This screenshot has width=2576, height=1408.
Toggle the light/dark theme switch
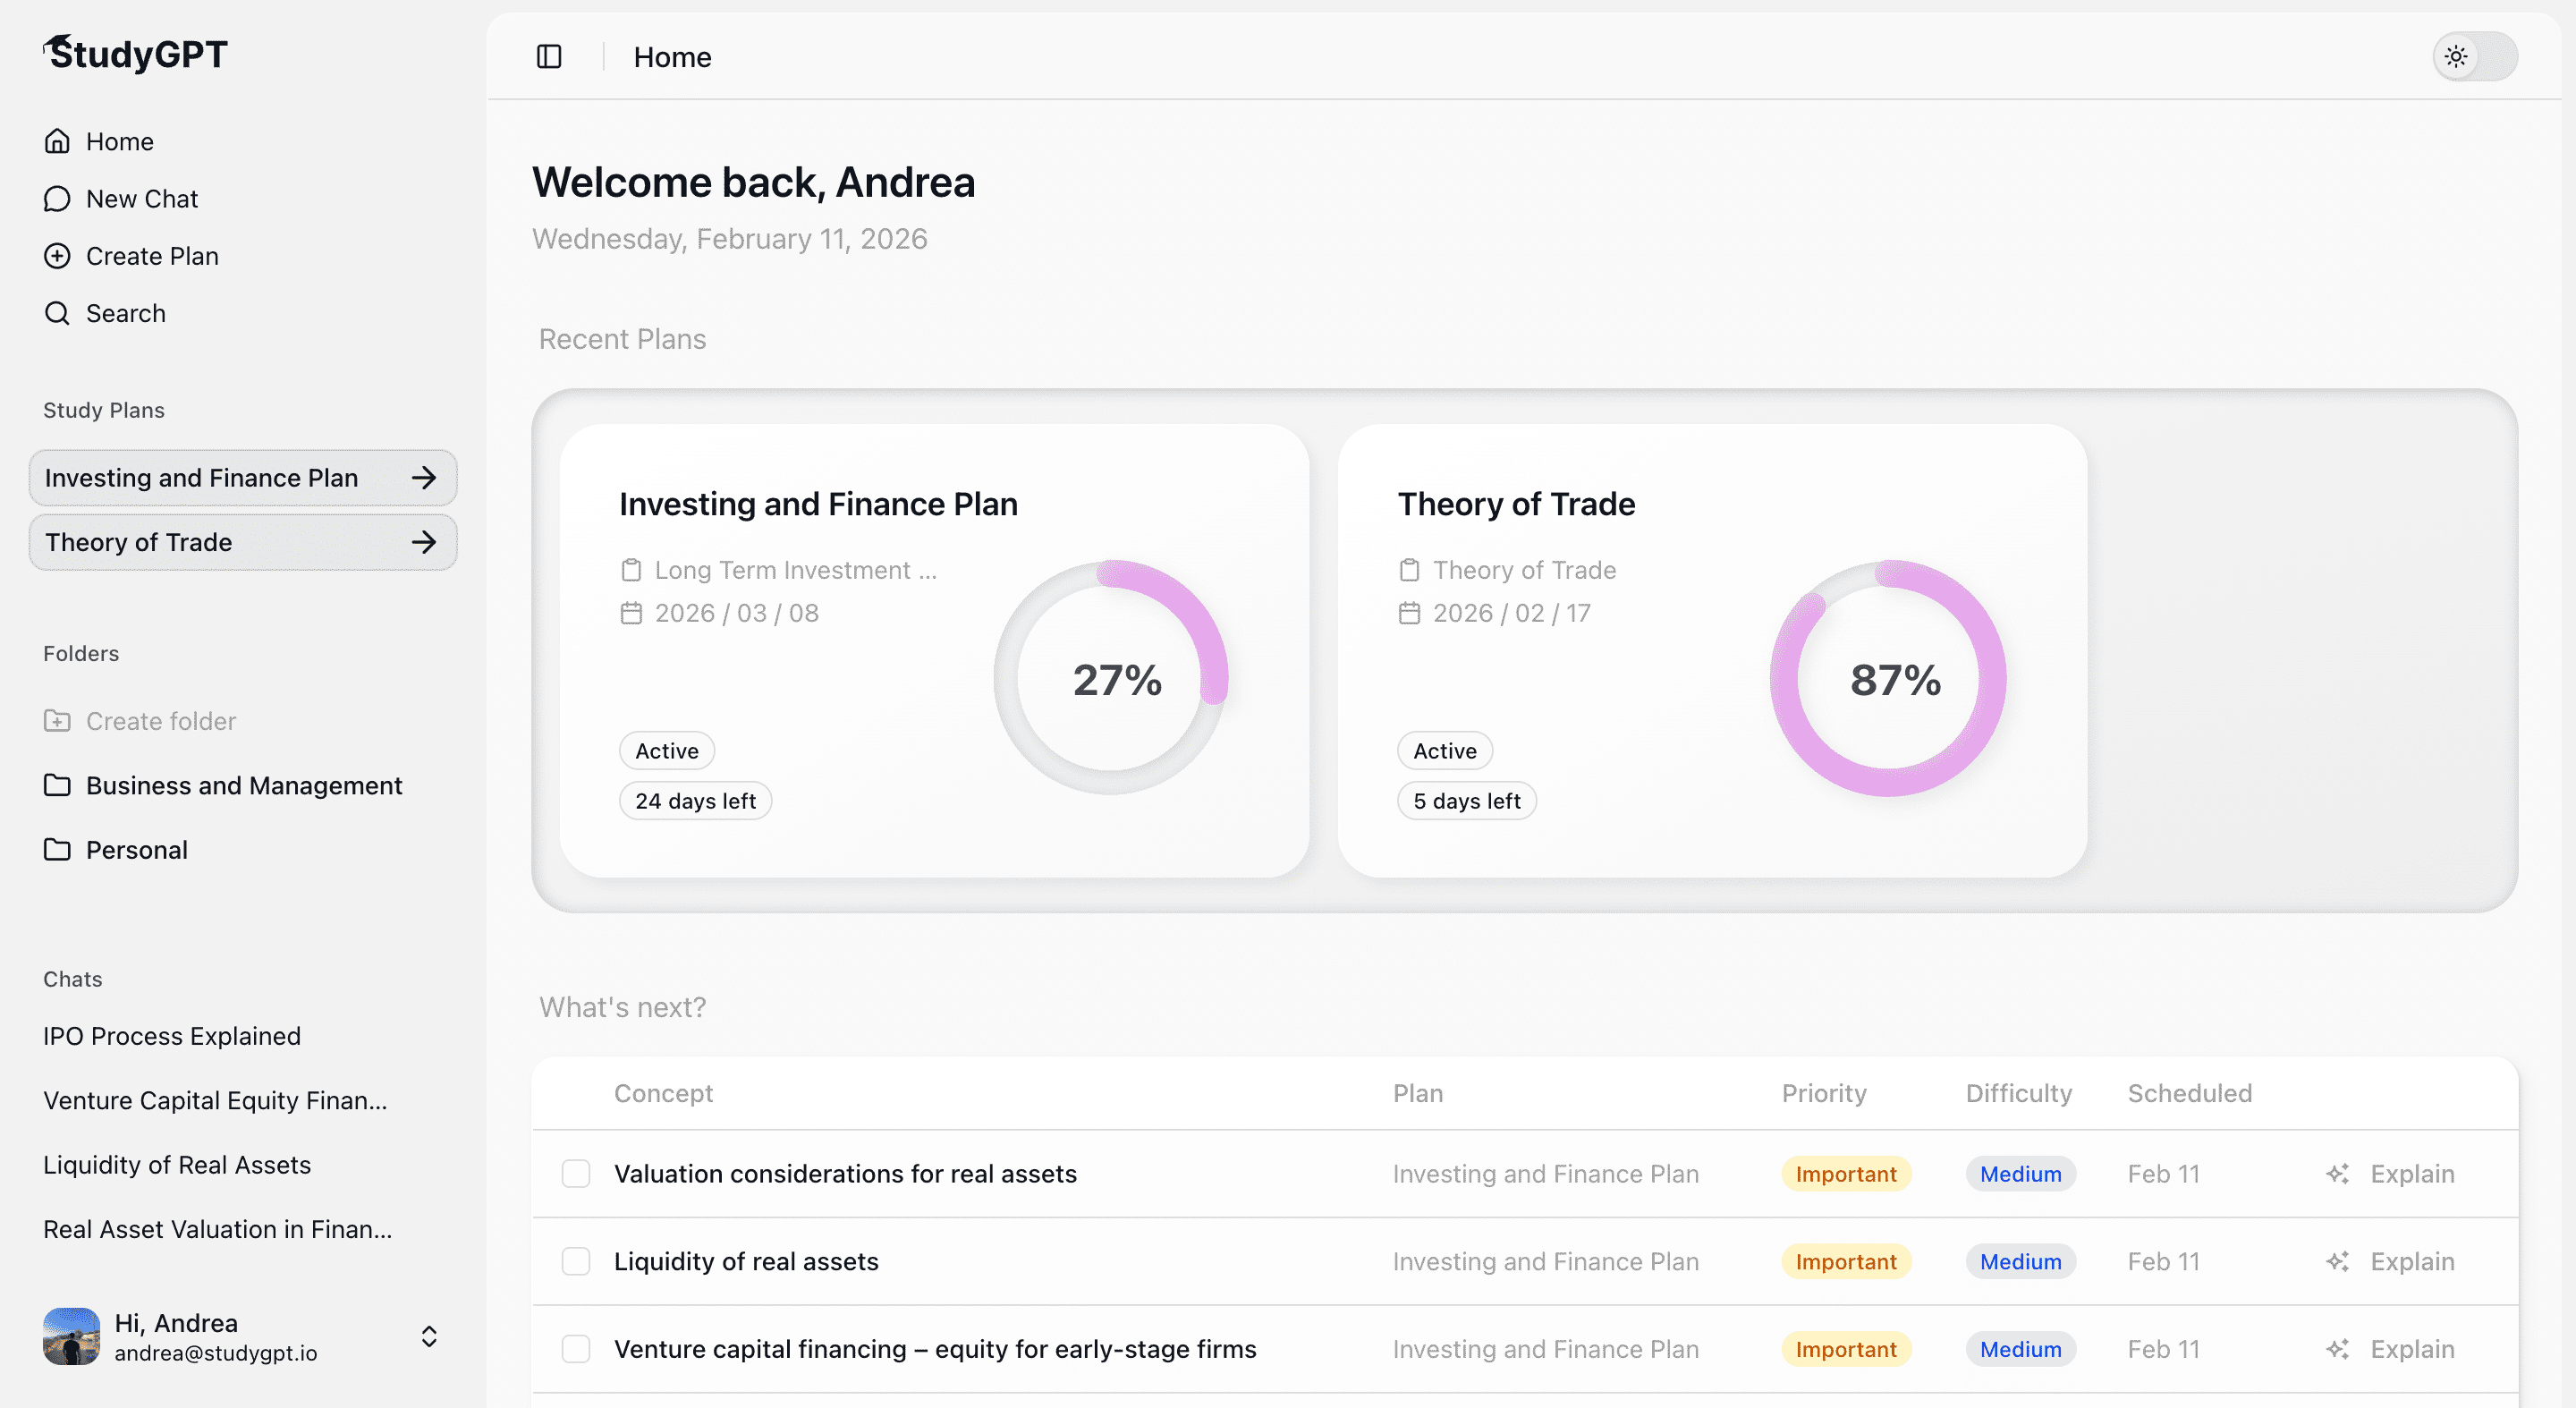(x=2474, y=57)
